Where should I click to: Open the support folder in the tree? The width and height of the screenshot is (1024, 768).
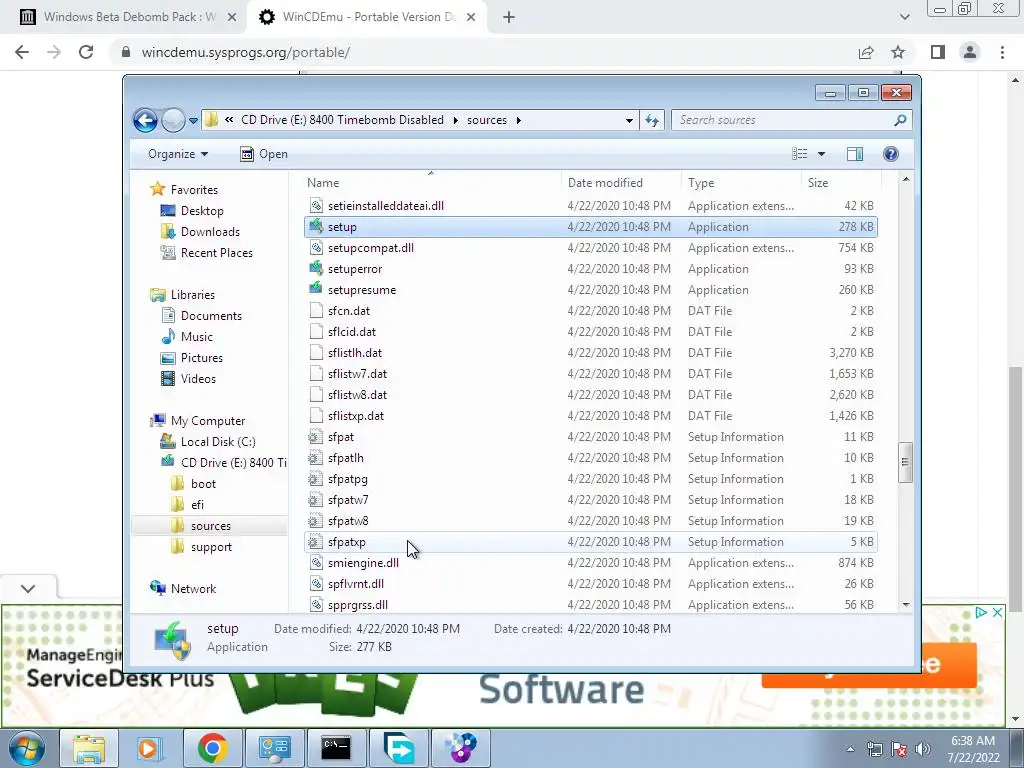[211, 547]
